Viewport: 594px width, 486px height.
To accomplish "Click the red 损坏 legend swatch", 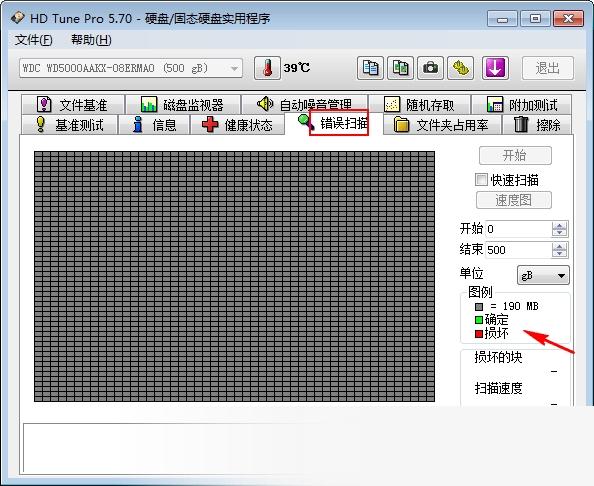I will [479, 334].
